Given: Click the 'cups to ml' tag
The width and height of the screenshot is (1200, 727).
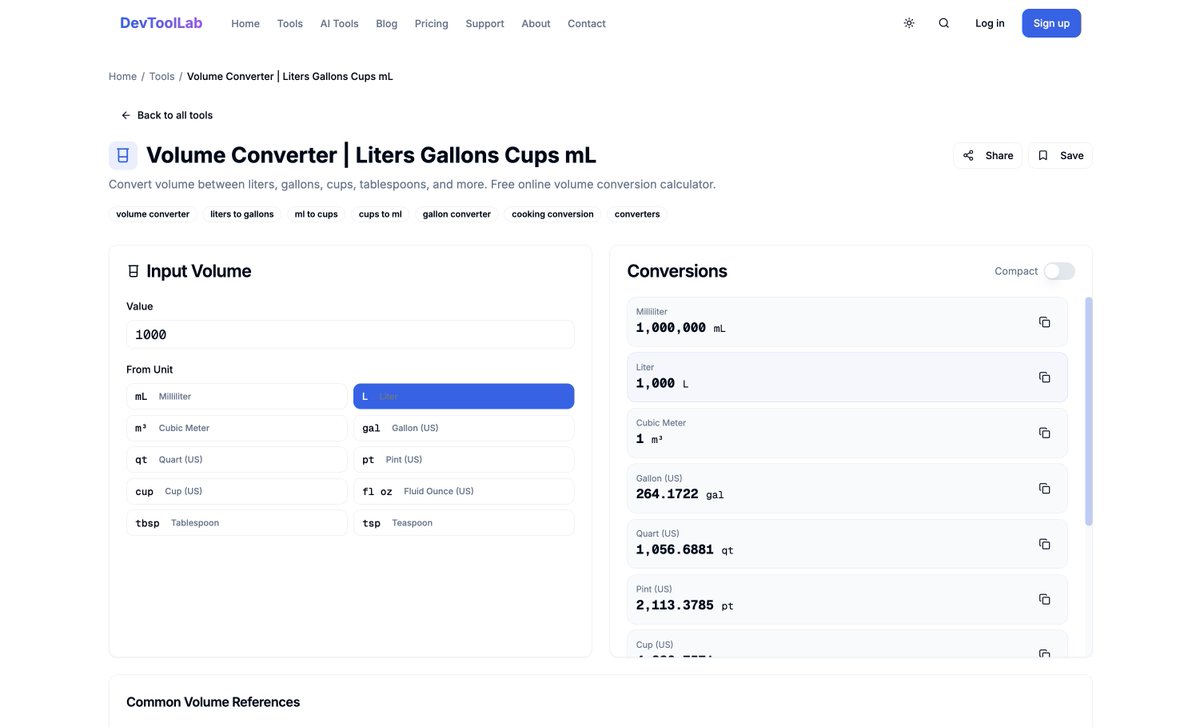Looking at the screenshot, I should coord(380,214).
